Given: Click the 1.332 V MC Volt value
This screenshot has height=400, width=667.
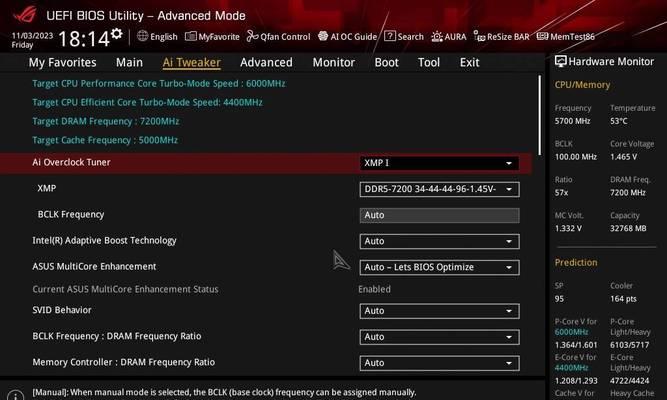Looking at the screenshot, I should 568,228.
